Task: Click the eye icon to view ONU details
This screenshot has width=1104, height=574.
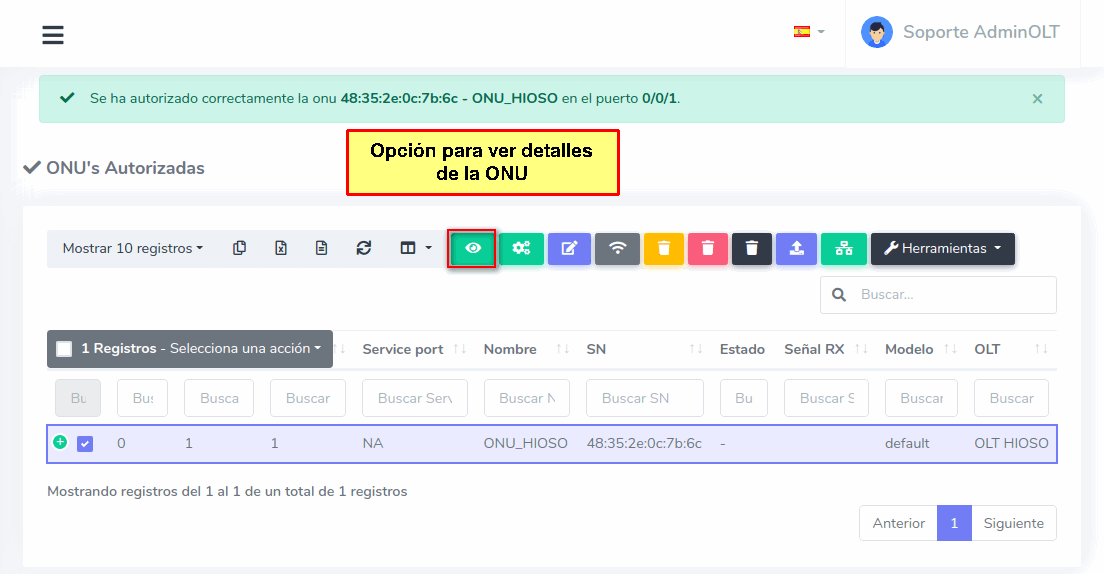Action: (473, 248)
